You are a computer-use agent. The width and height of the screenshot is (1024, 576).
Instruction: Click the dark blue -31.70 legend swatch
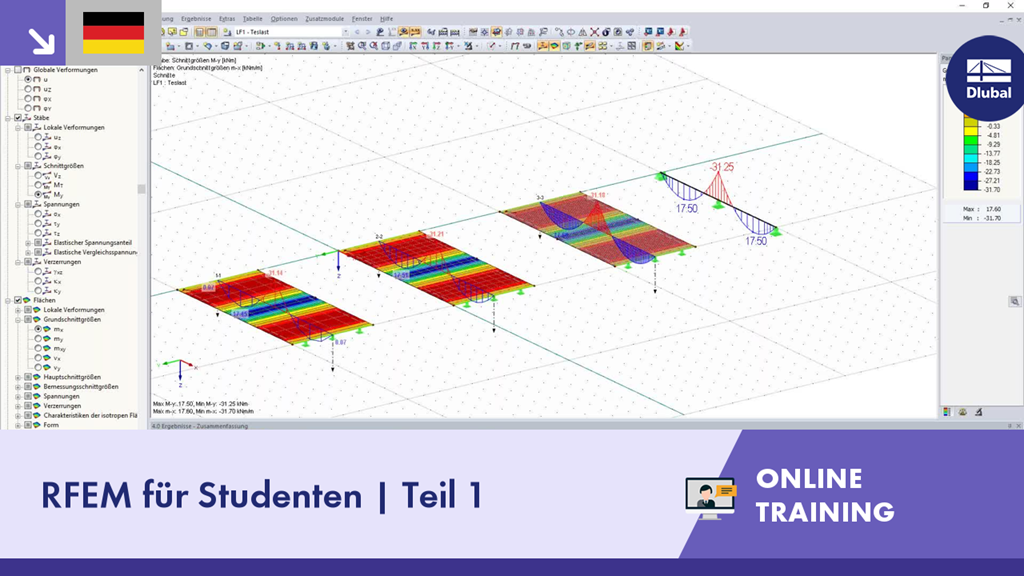click(971, 185)
